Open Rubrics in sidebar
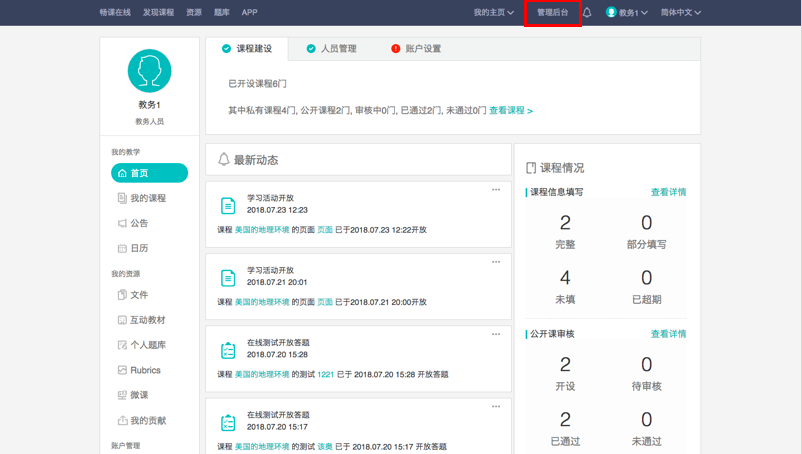 [144, 370]
